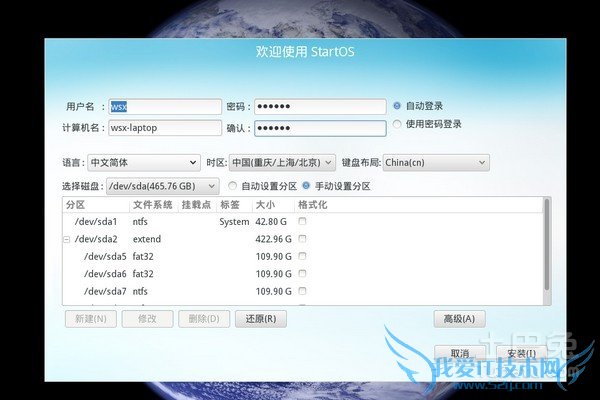
Task: Click the fat32 filesystem text of sda6
Action: pos(143,274)
